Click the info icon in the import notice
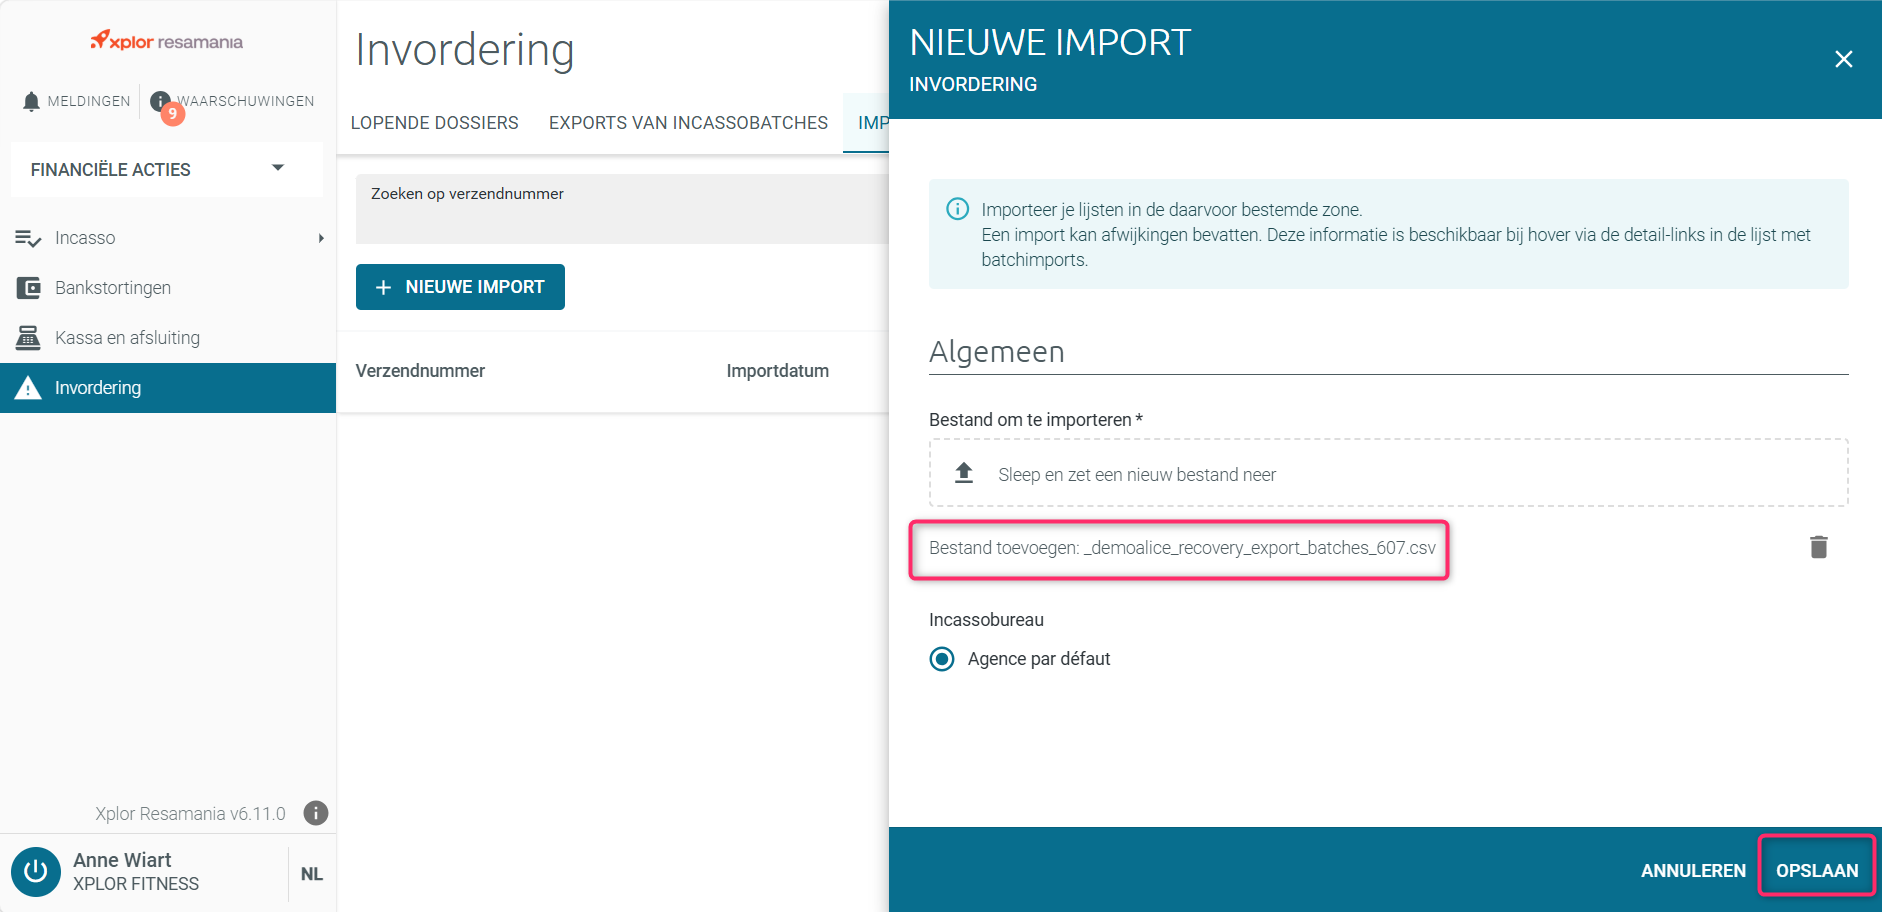Image resolution: width=1882 pixels, height=912 pixels. [957, 209]
